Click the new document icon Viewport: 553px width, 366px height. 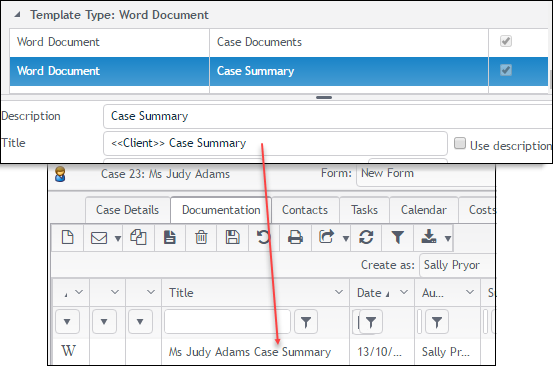(x=67, y=237)
